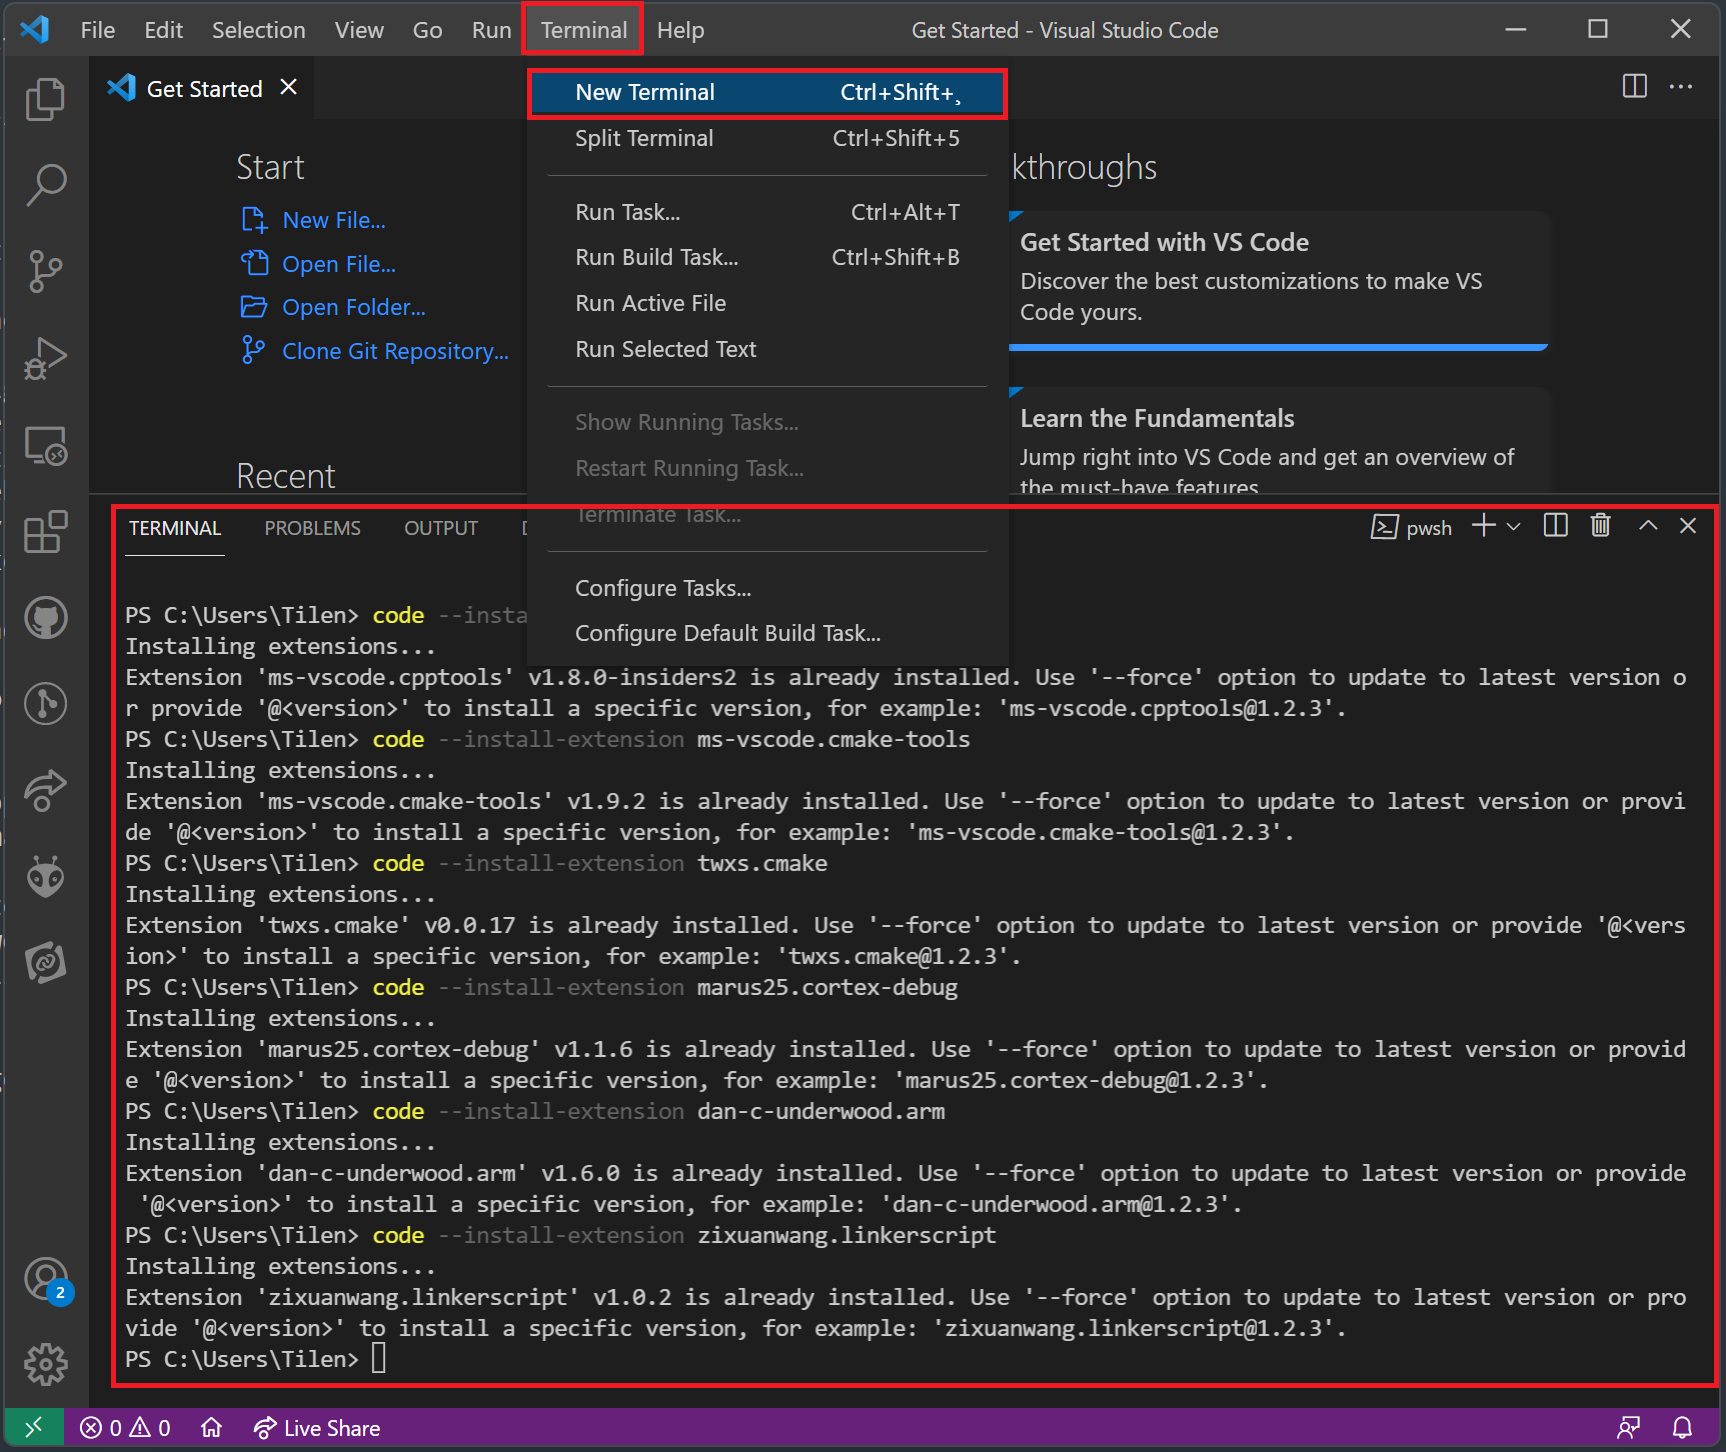
Task: Open the Live Share view in activity bar
Action: [x=45, y=791]
